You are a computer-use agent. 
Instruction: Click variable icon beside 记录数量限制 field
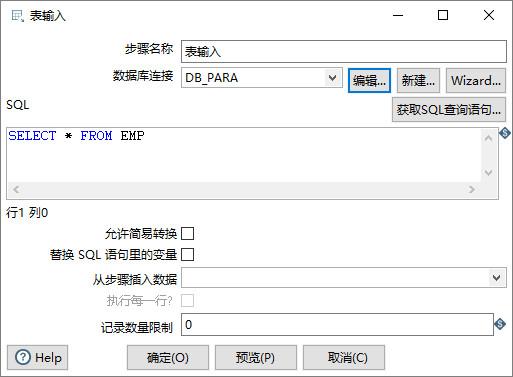pyautogui.click(x=500, y=324)
